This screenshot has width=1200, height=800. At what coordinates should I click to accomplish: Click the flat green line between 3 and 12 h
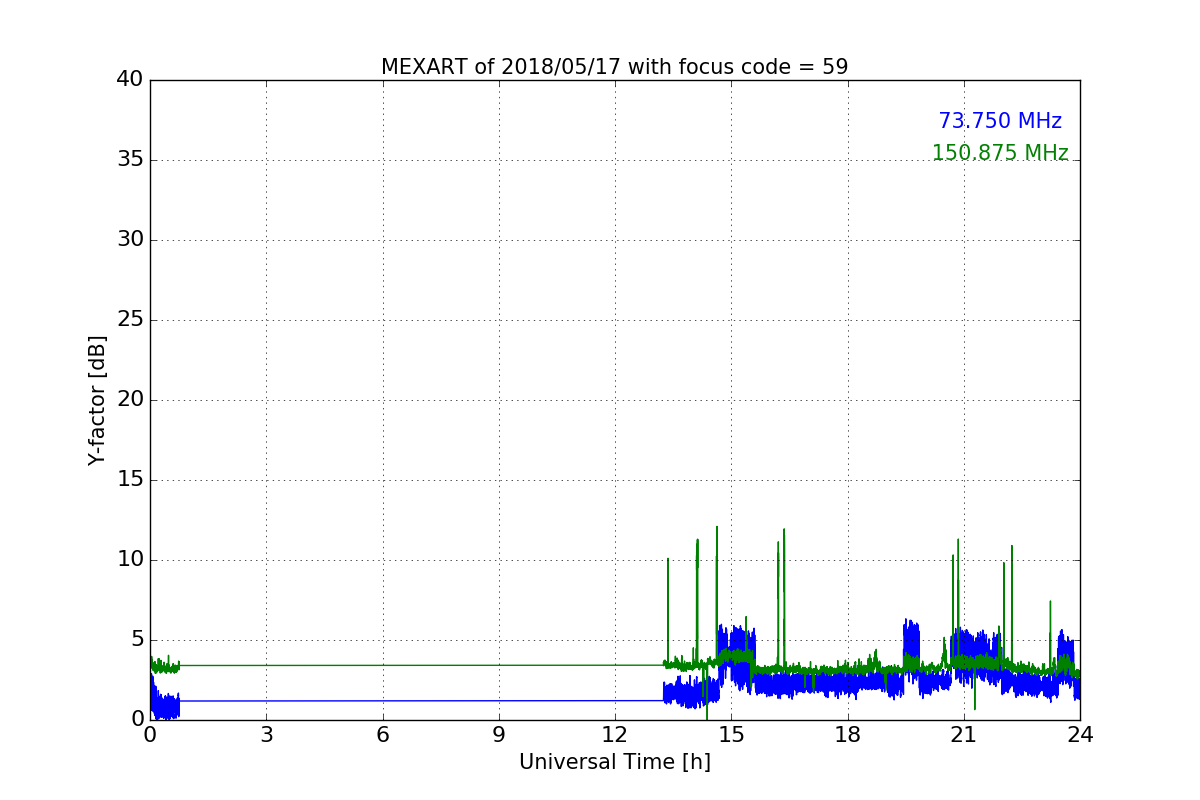tap(420, 665)
